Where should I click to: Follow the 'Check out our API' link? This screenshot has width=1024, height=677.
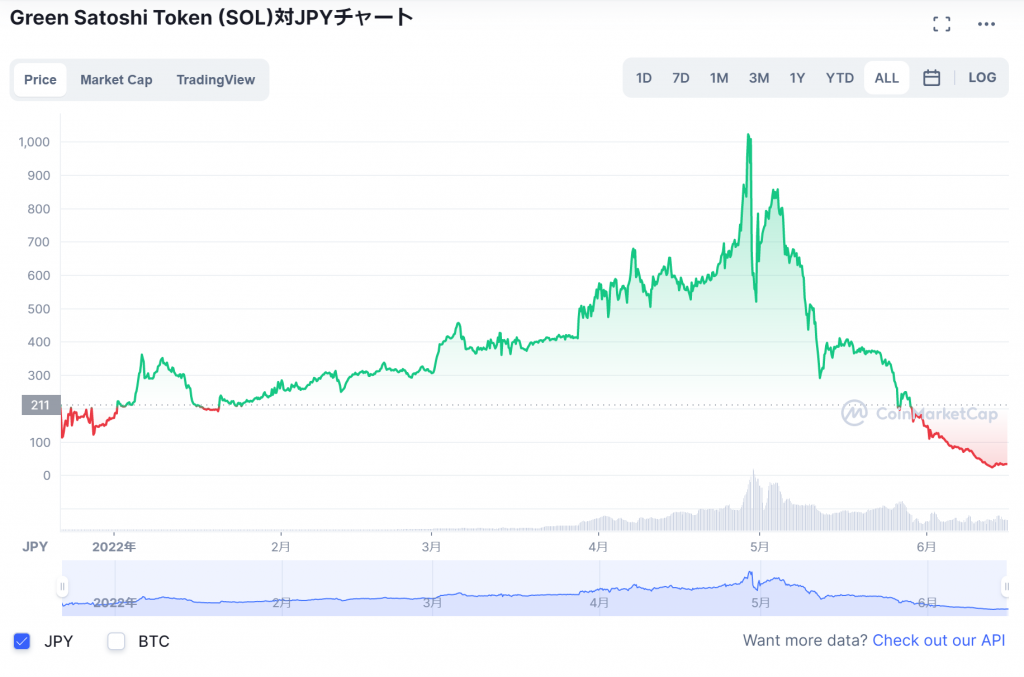point(938,640)
